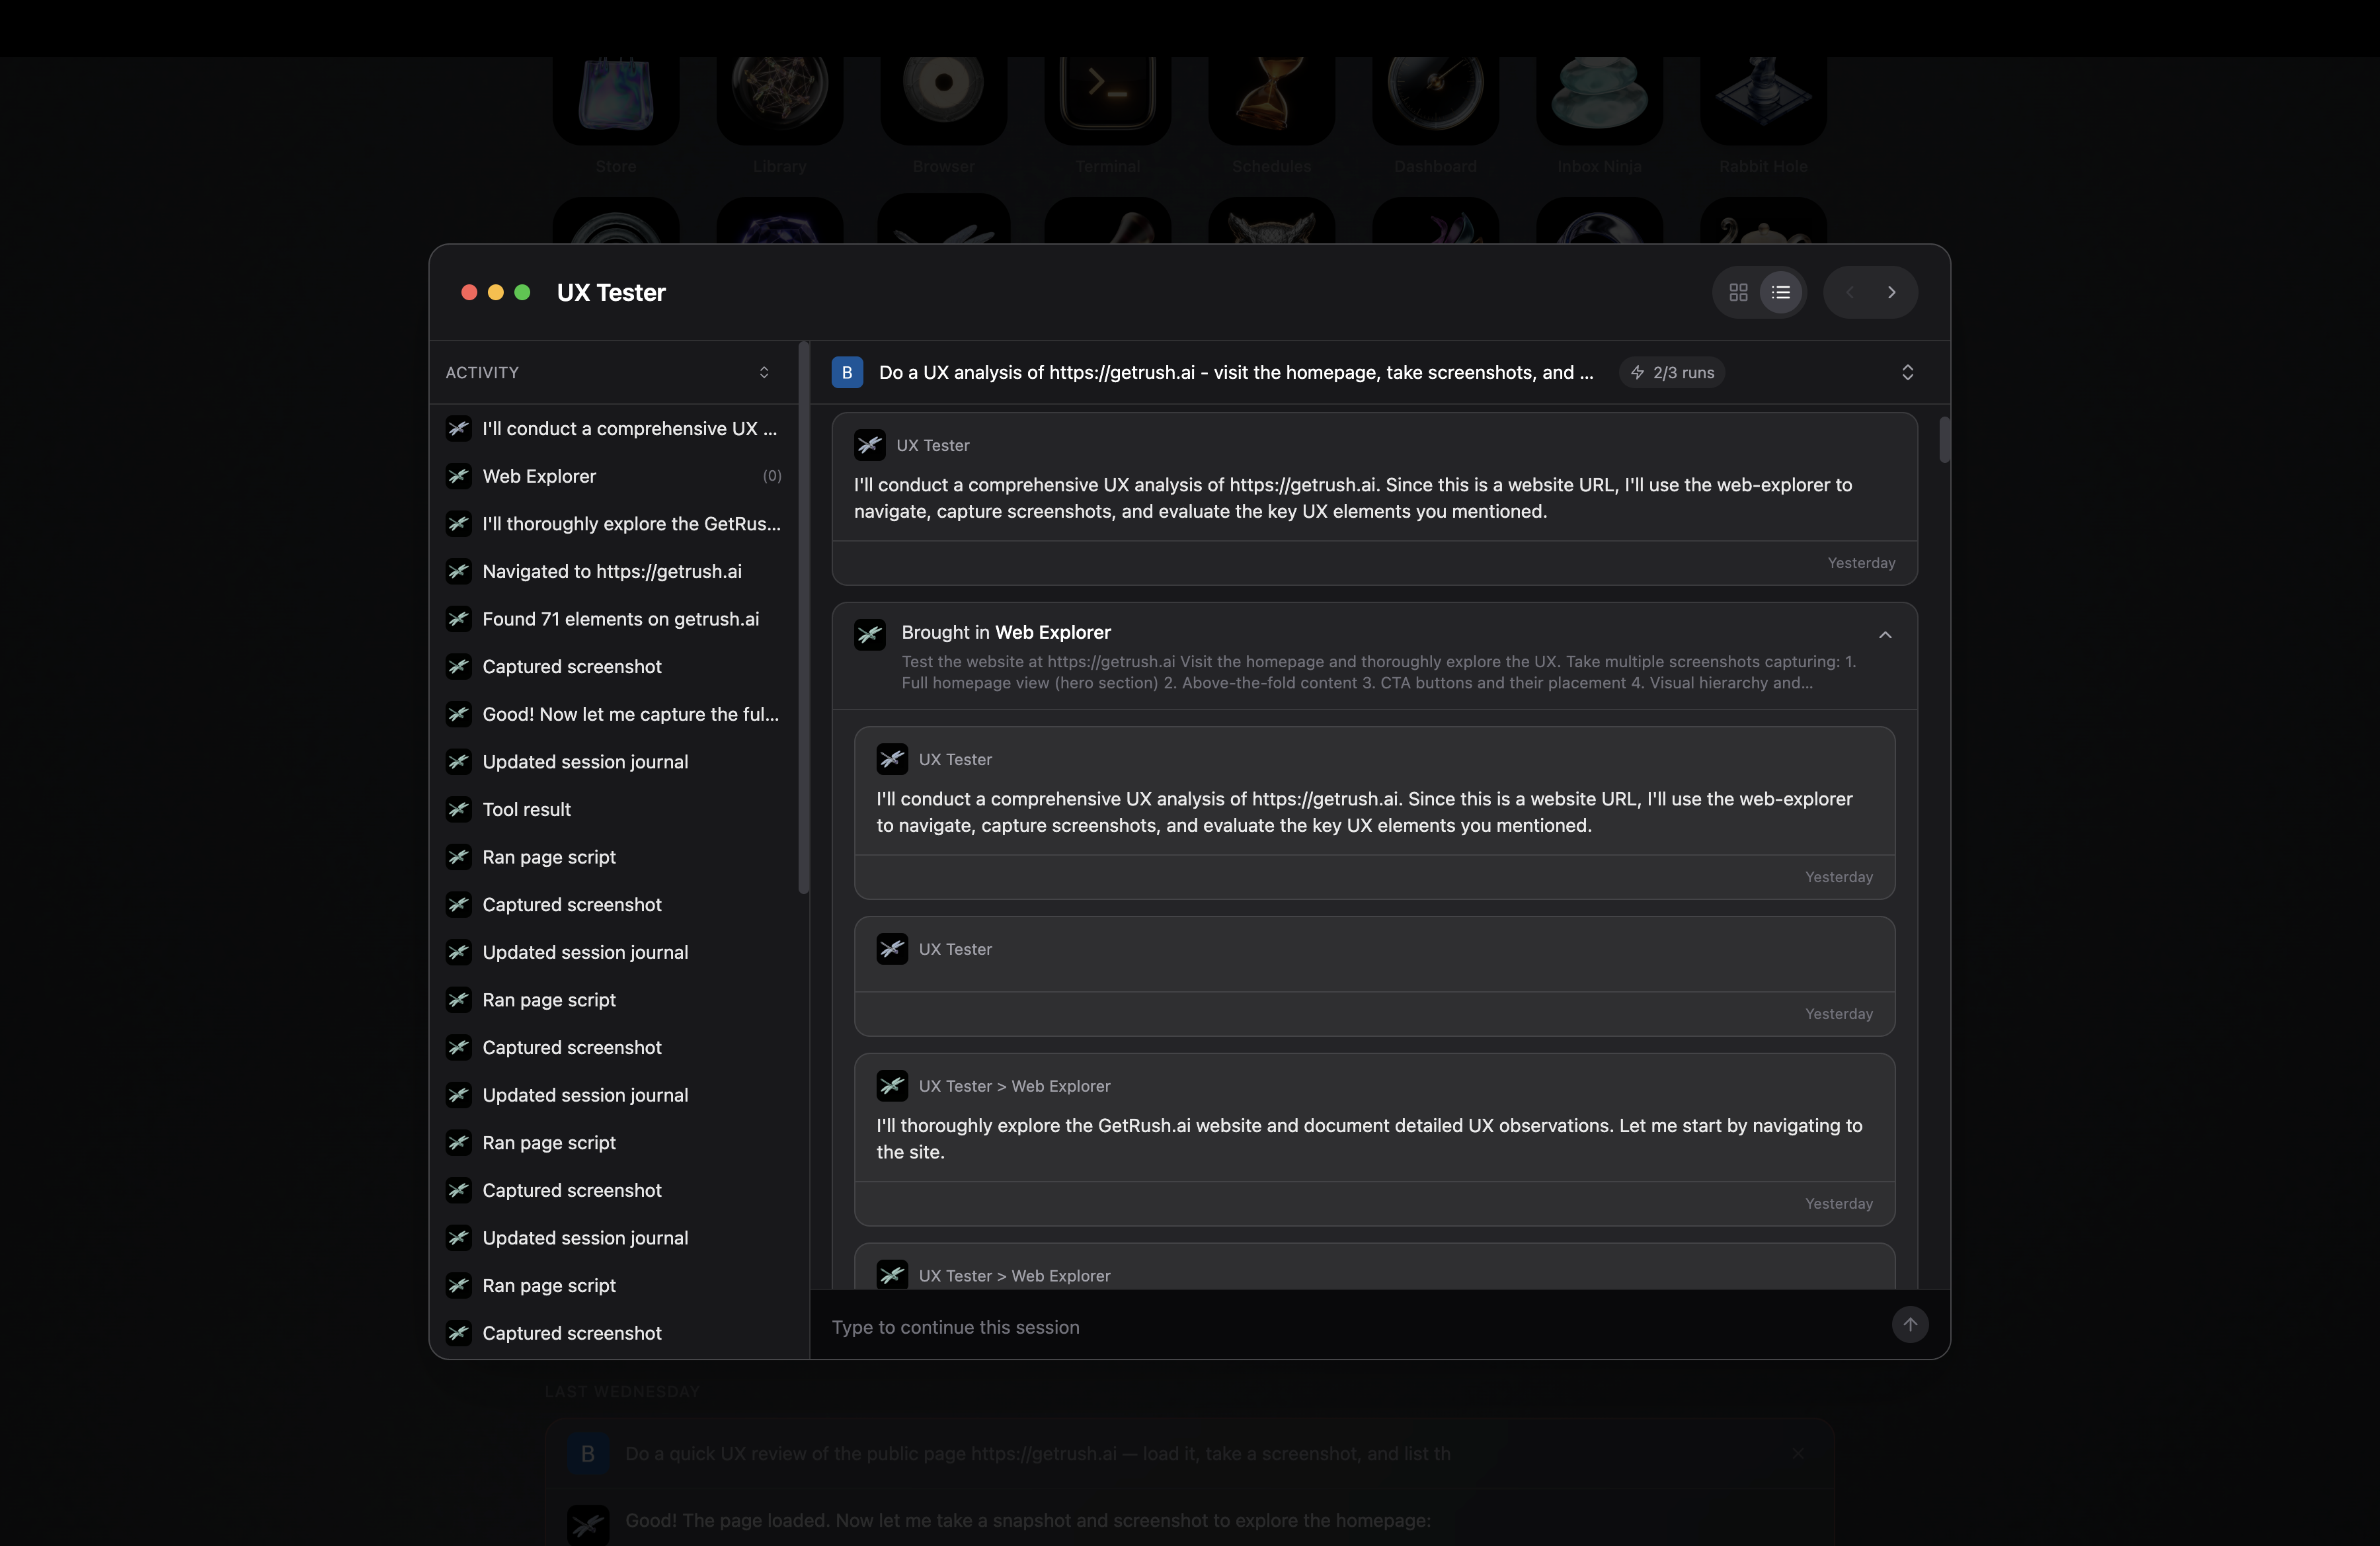Click the avatar beside 'Brought in Web Explorer'
Image resolution: width=2380 pixels, height=1546 pixels.
(x=869, y=634)
